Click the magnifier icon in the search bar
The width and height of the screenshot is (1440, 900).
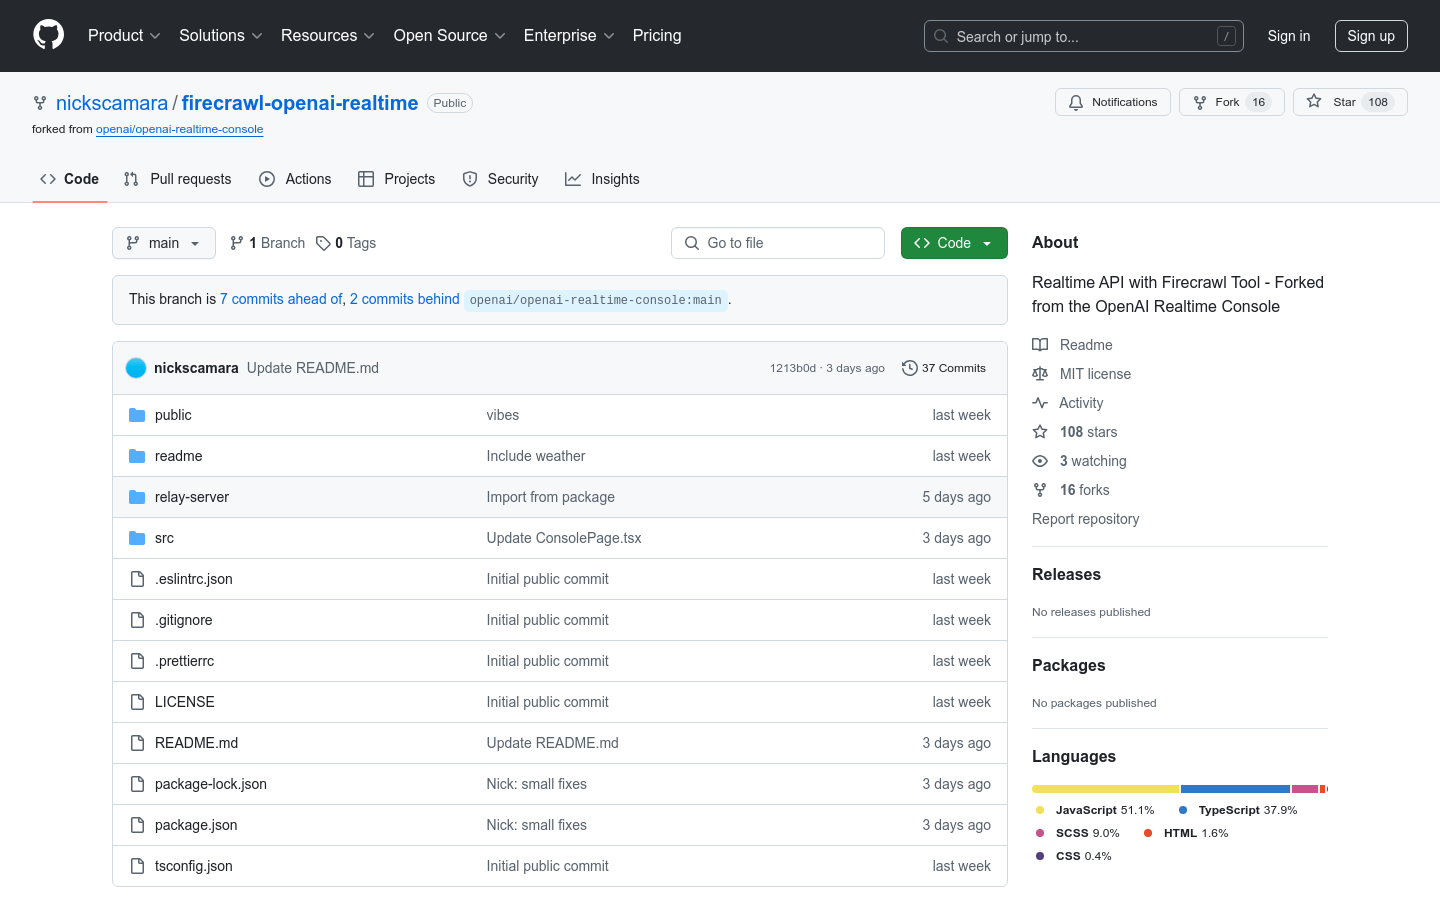(x=941, y=36)
